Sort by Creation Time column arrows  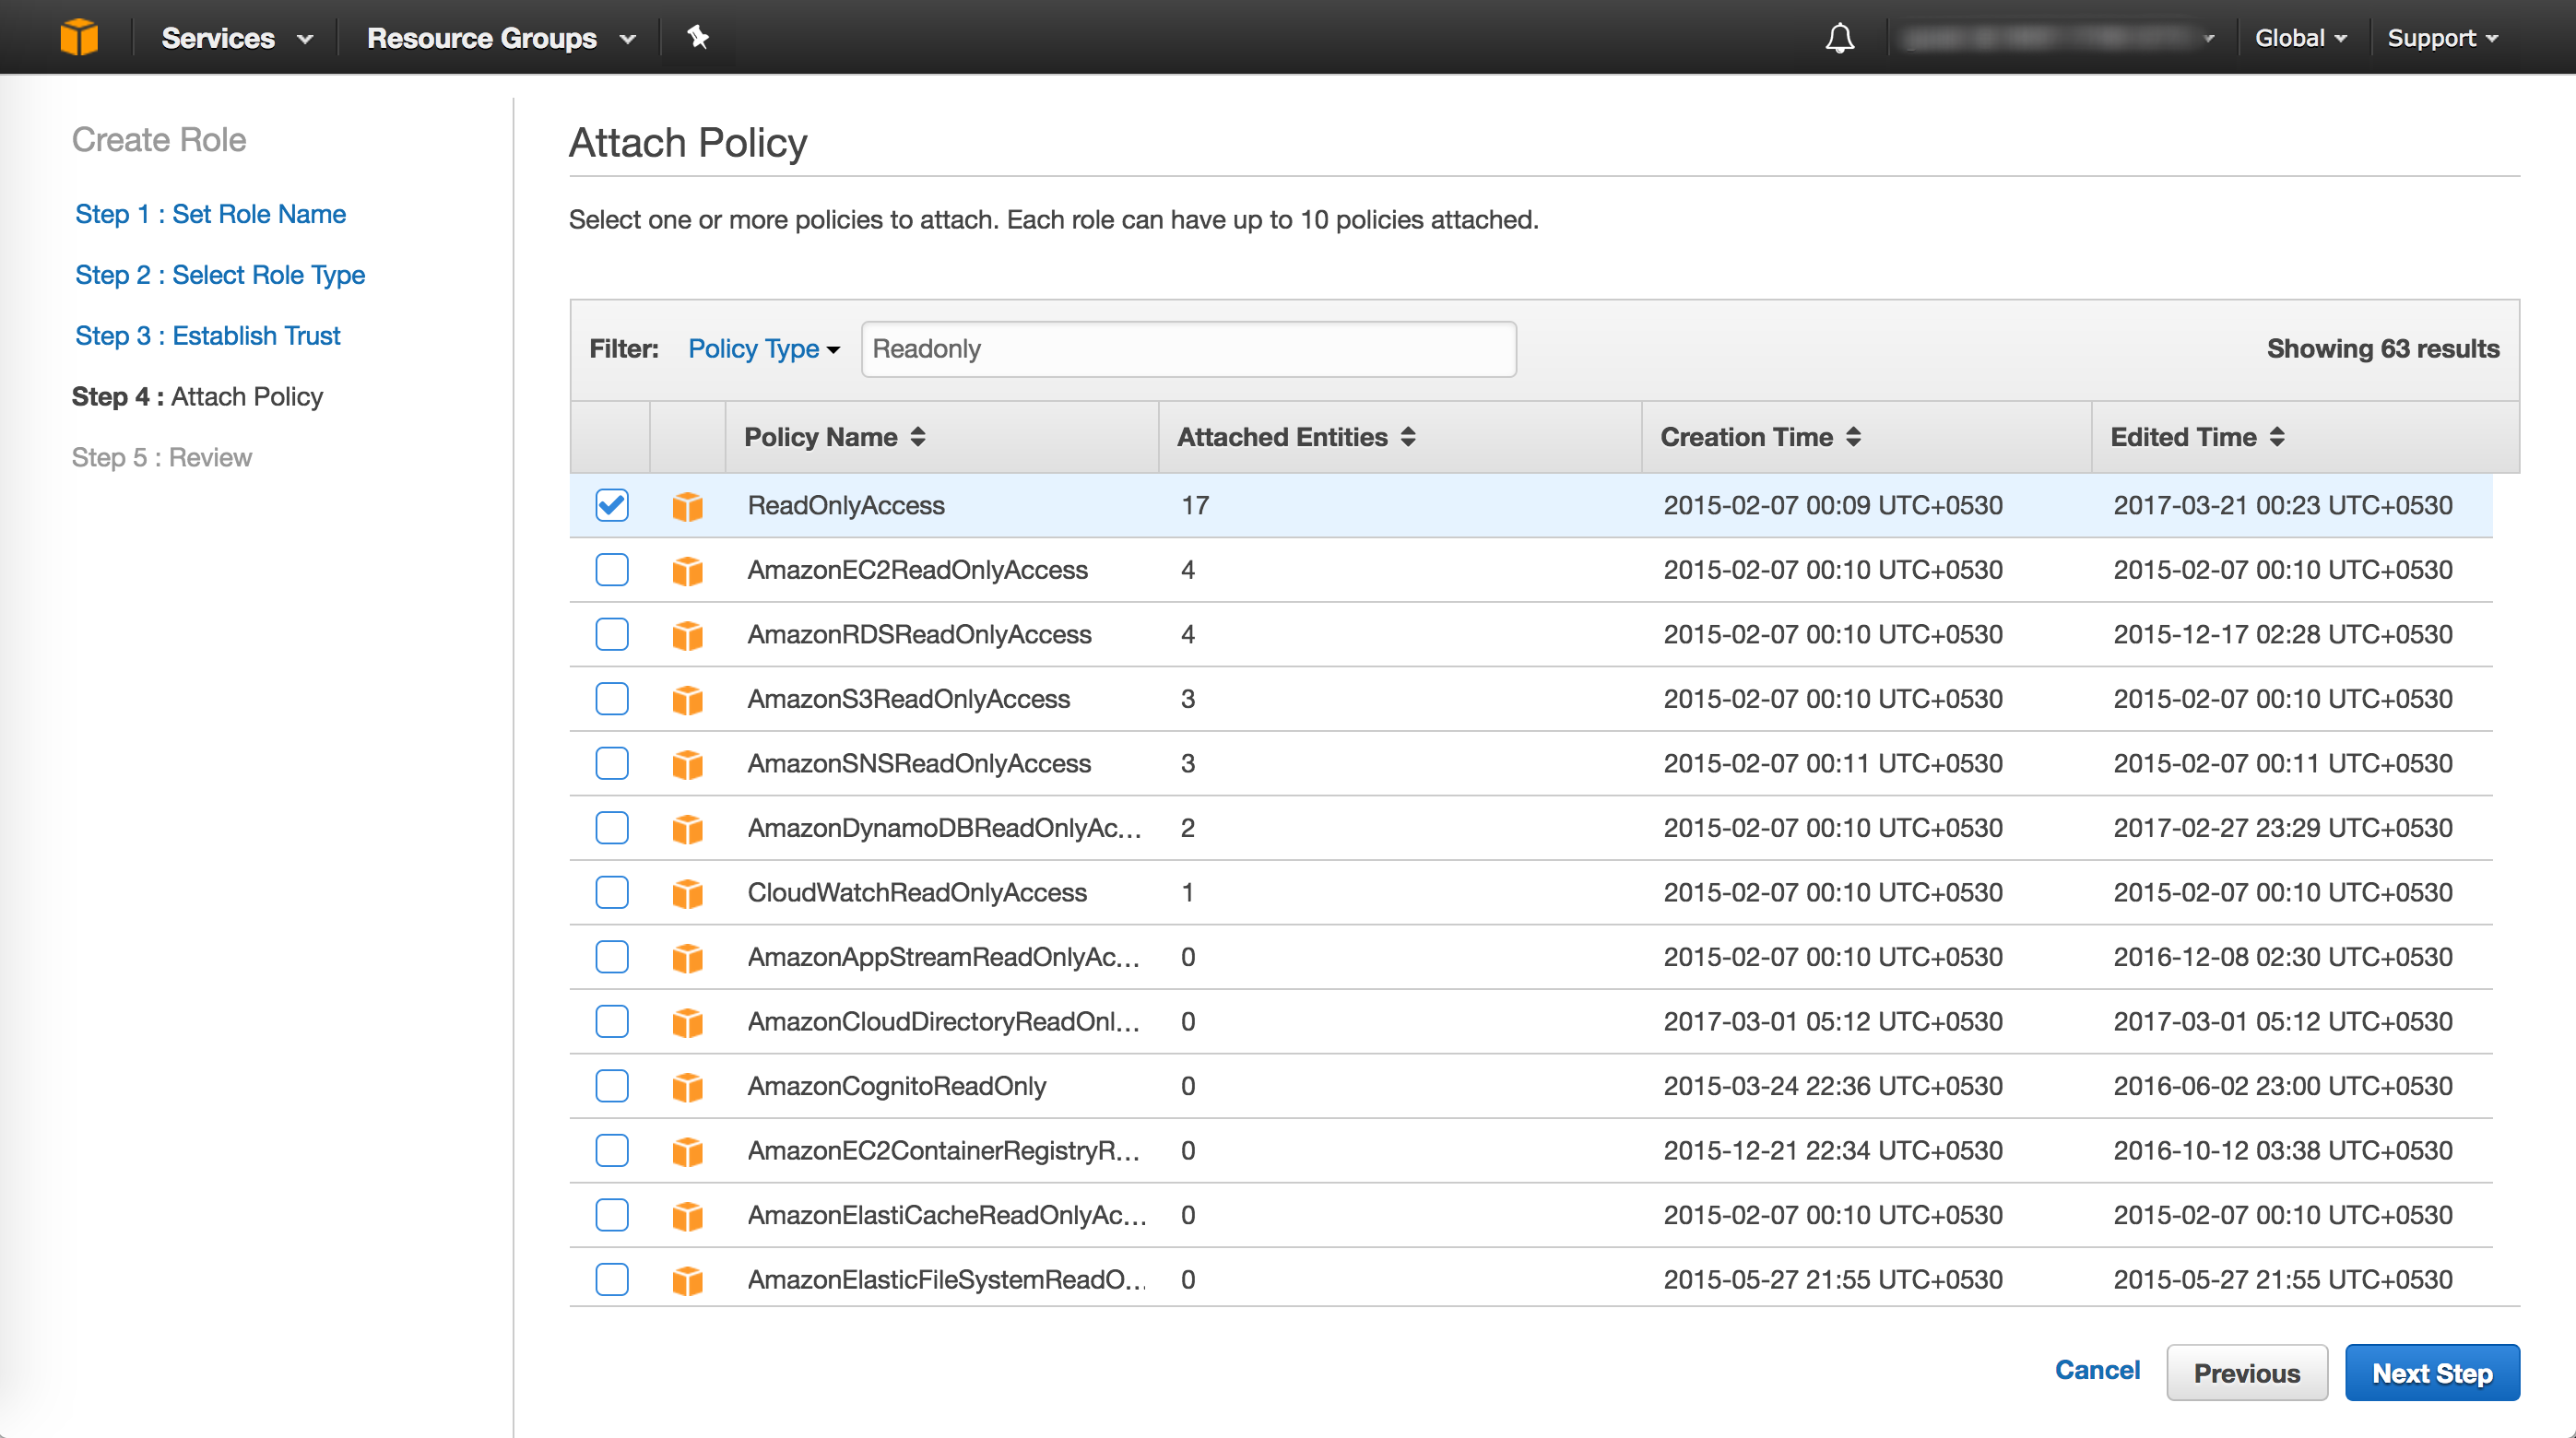1853,437
